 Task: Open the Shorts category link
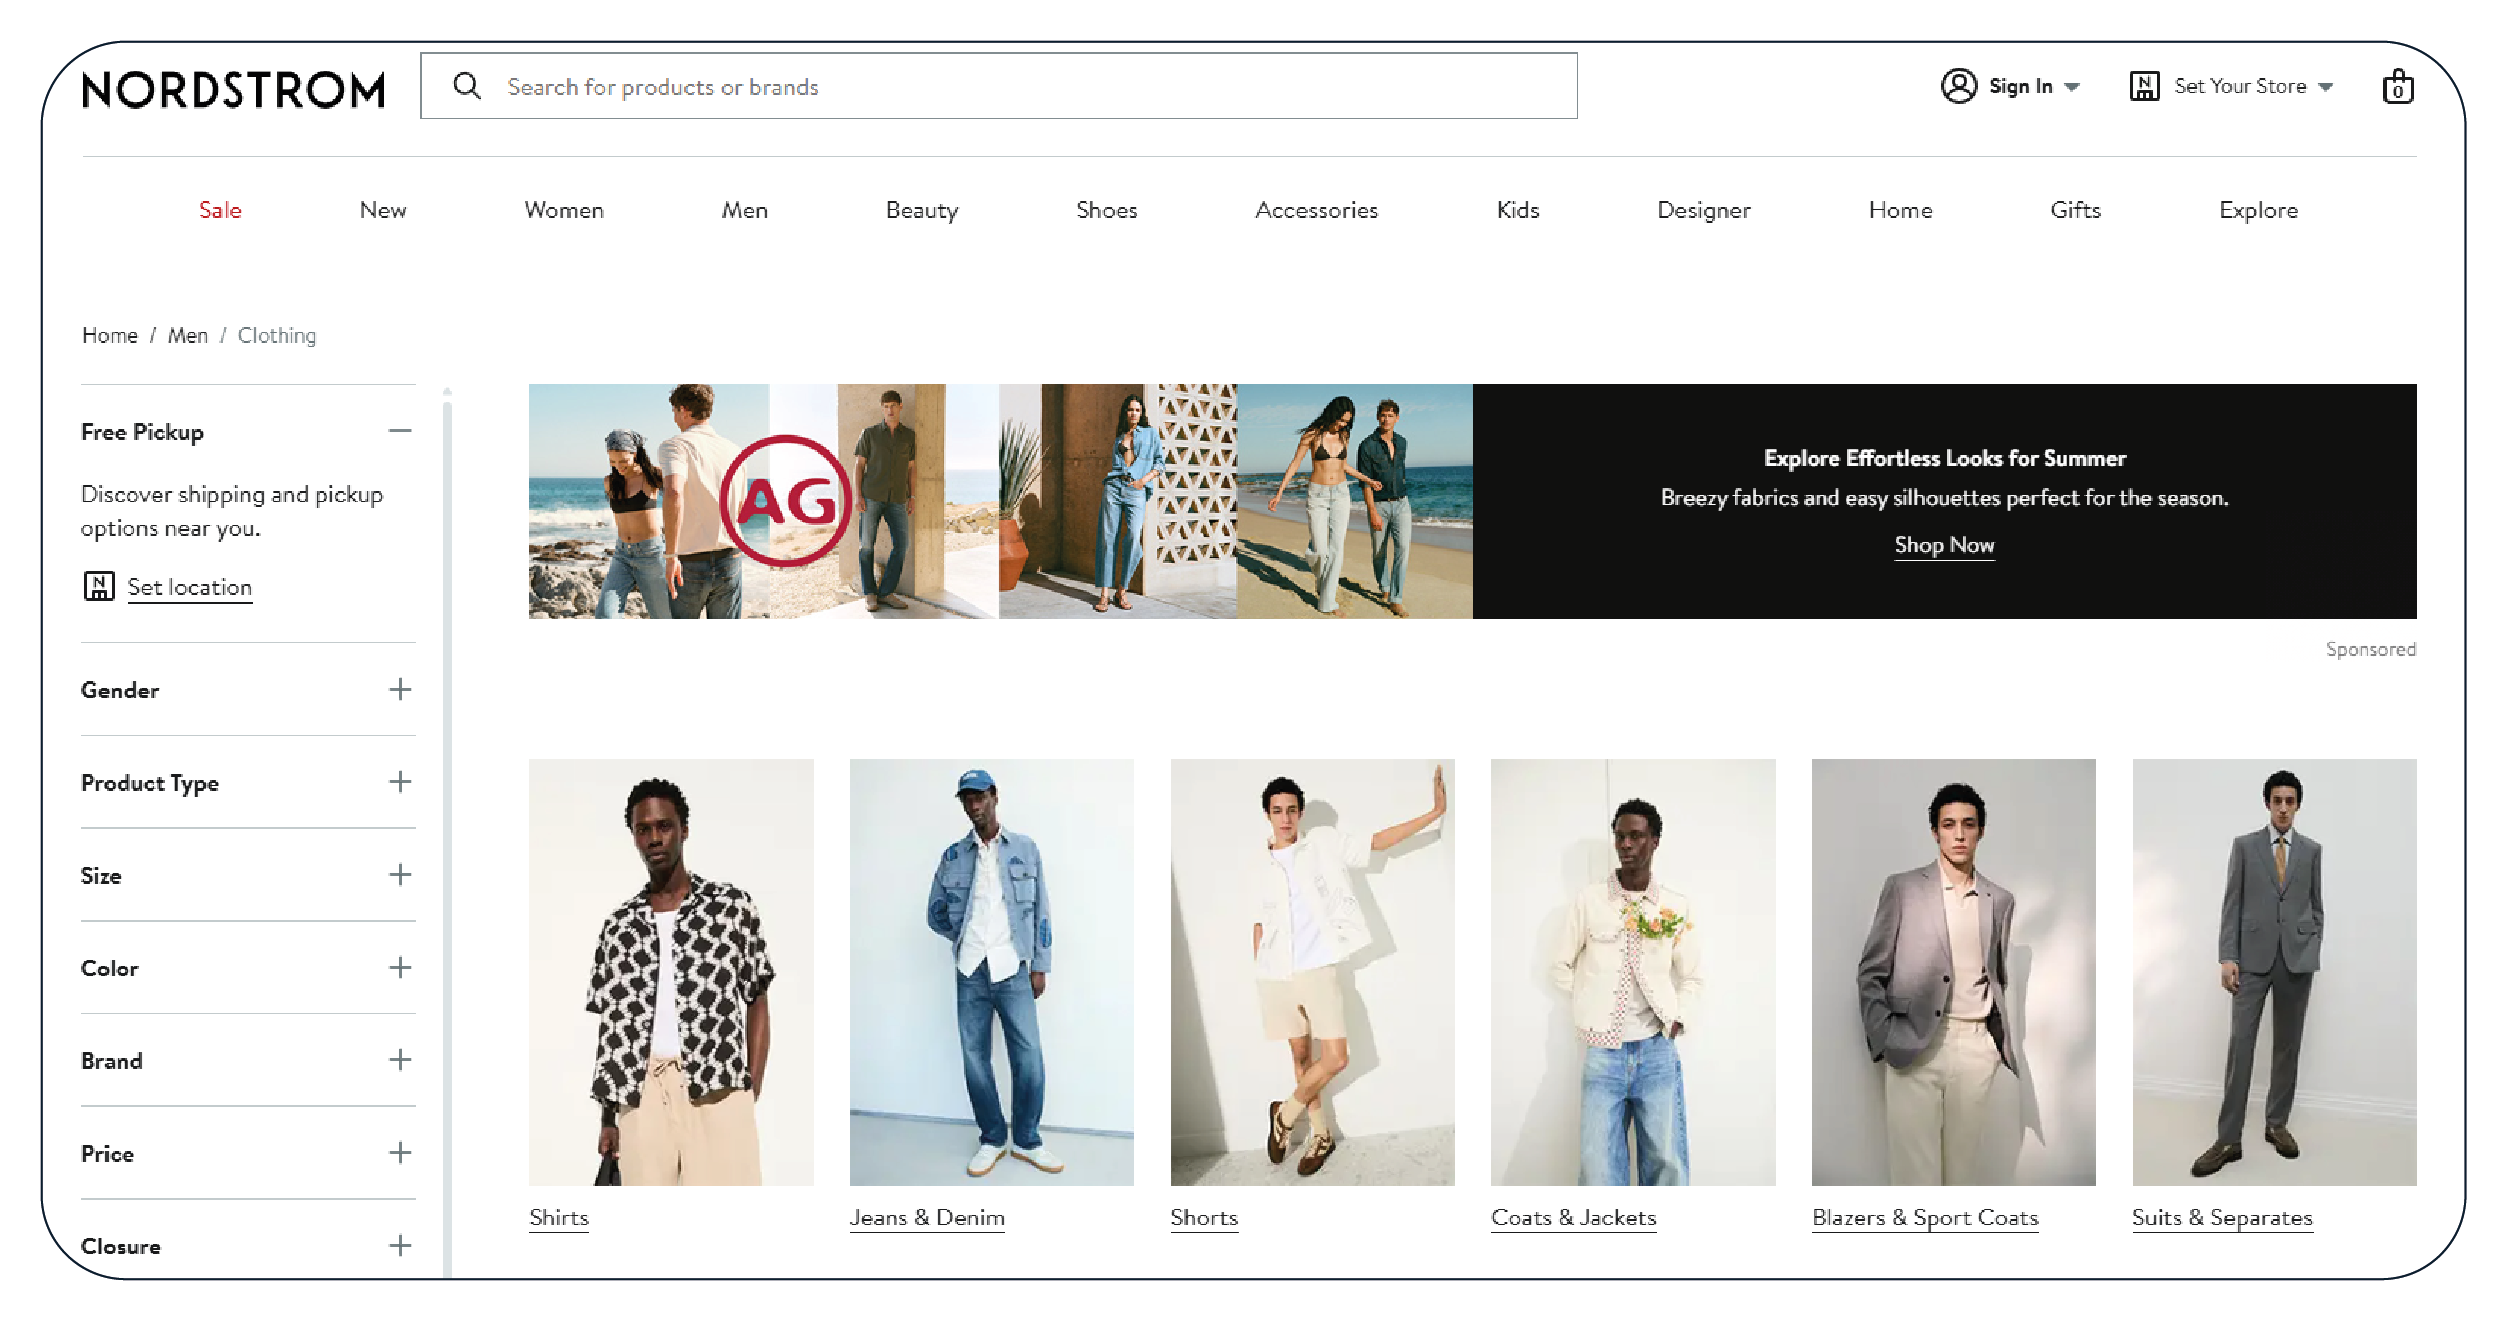point(1204,1218)
